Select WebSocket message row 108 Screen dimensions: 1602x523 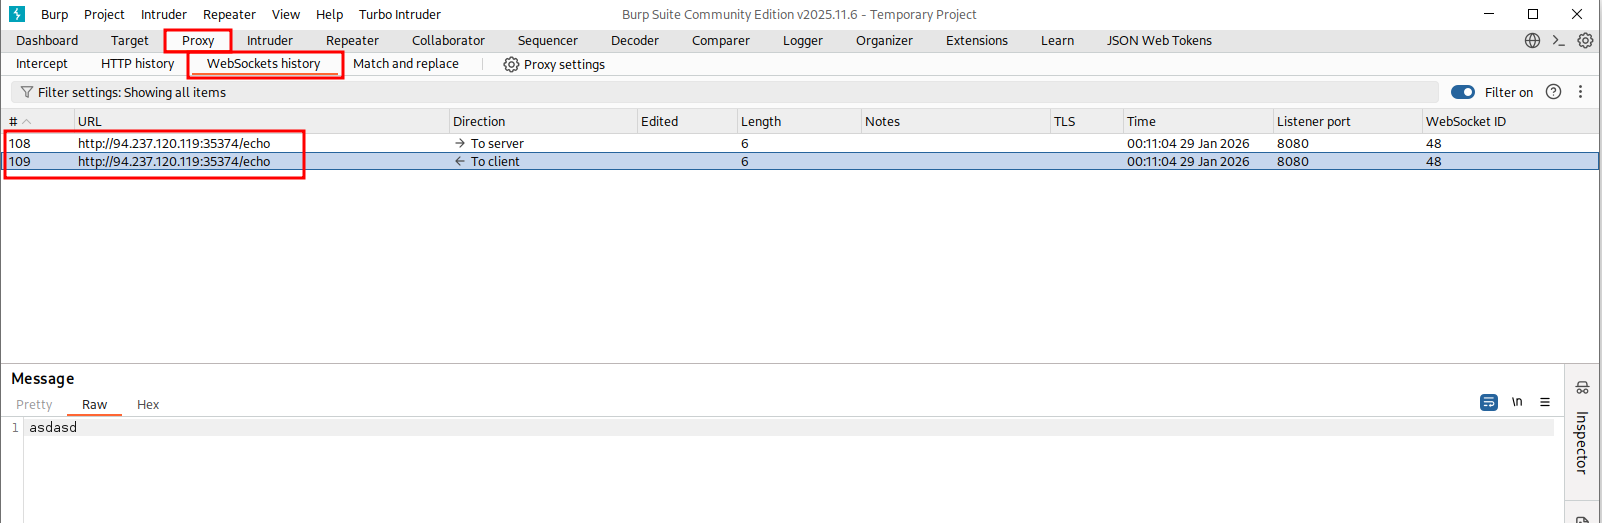pos(174,143)
